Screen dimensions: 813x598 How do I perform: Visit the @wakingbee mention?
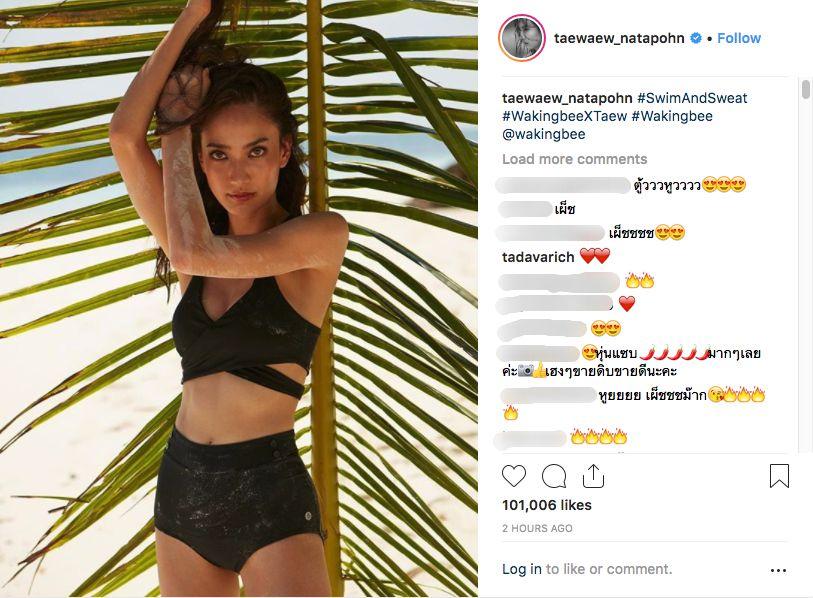click(543, 134)
